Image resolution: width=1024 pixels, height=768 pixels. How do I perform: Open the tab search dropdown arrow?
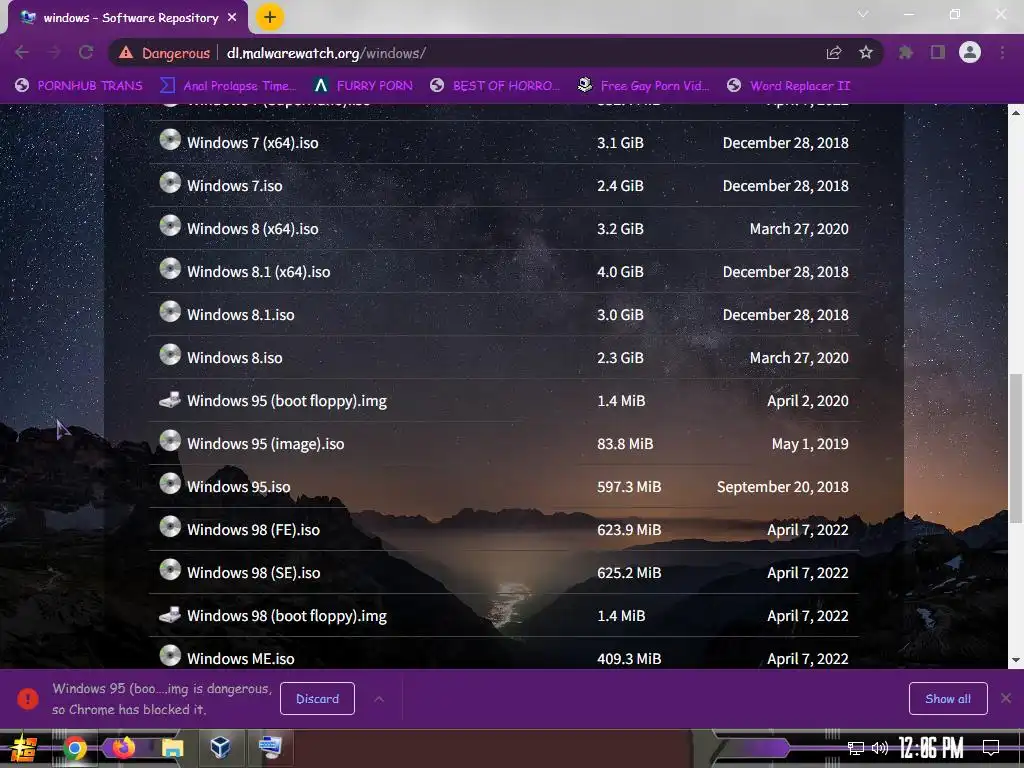click(x=863, y=14)
